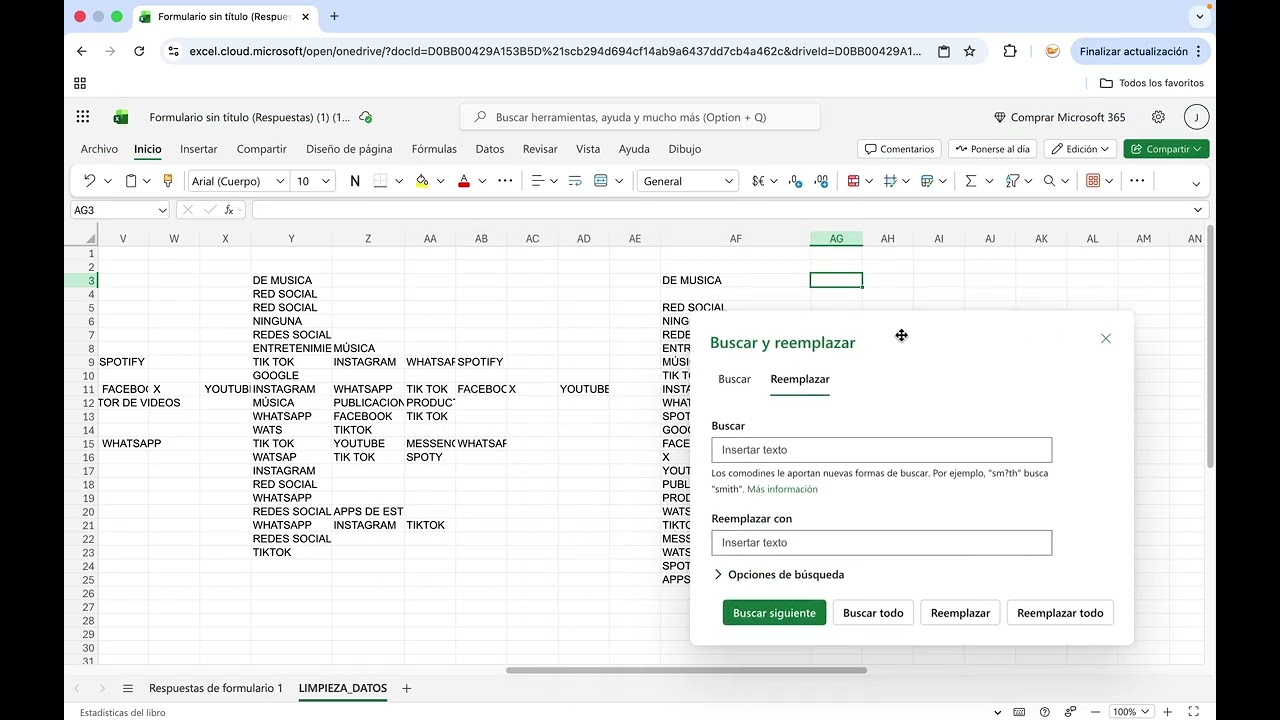Image resolution: width=1280 pixels, height=720 pixels.
Task: Open the ribbon overflow ellipsis
Action: 1137,181
